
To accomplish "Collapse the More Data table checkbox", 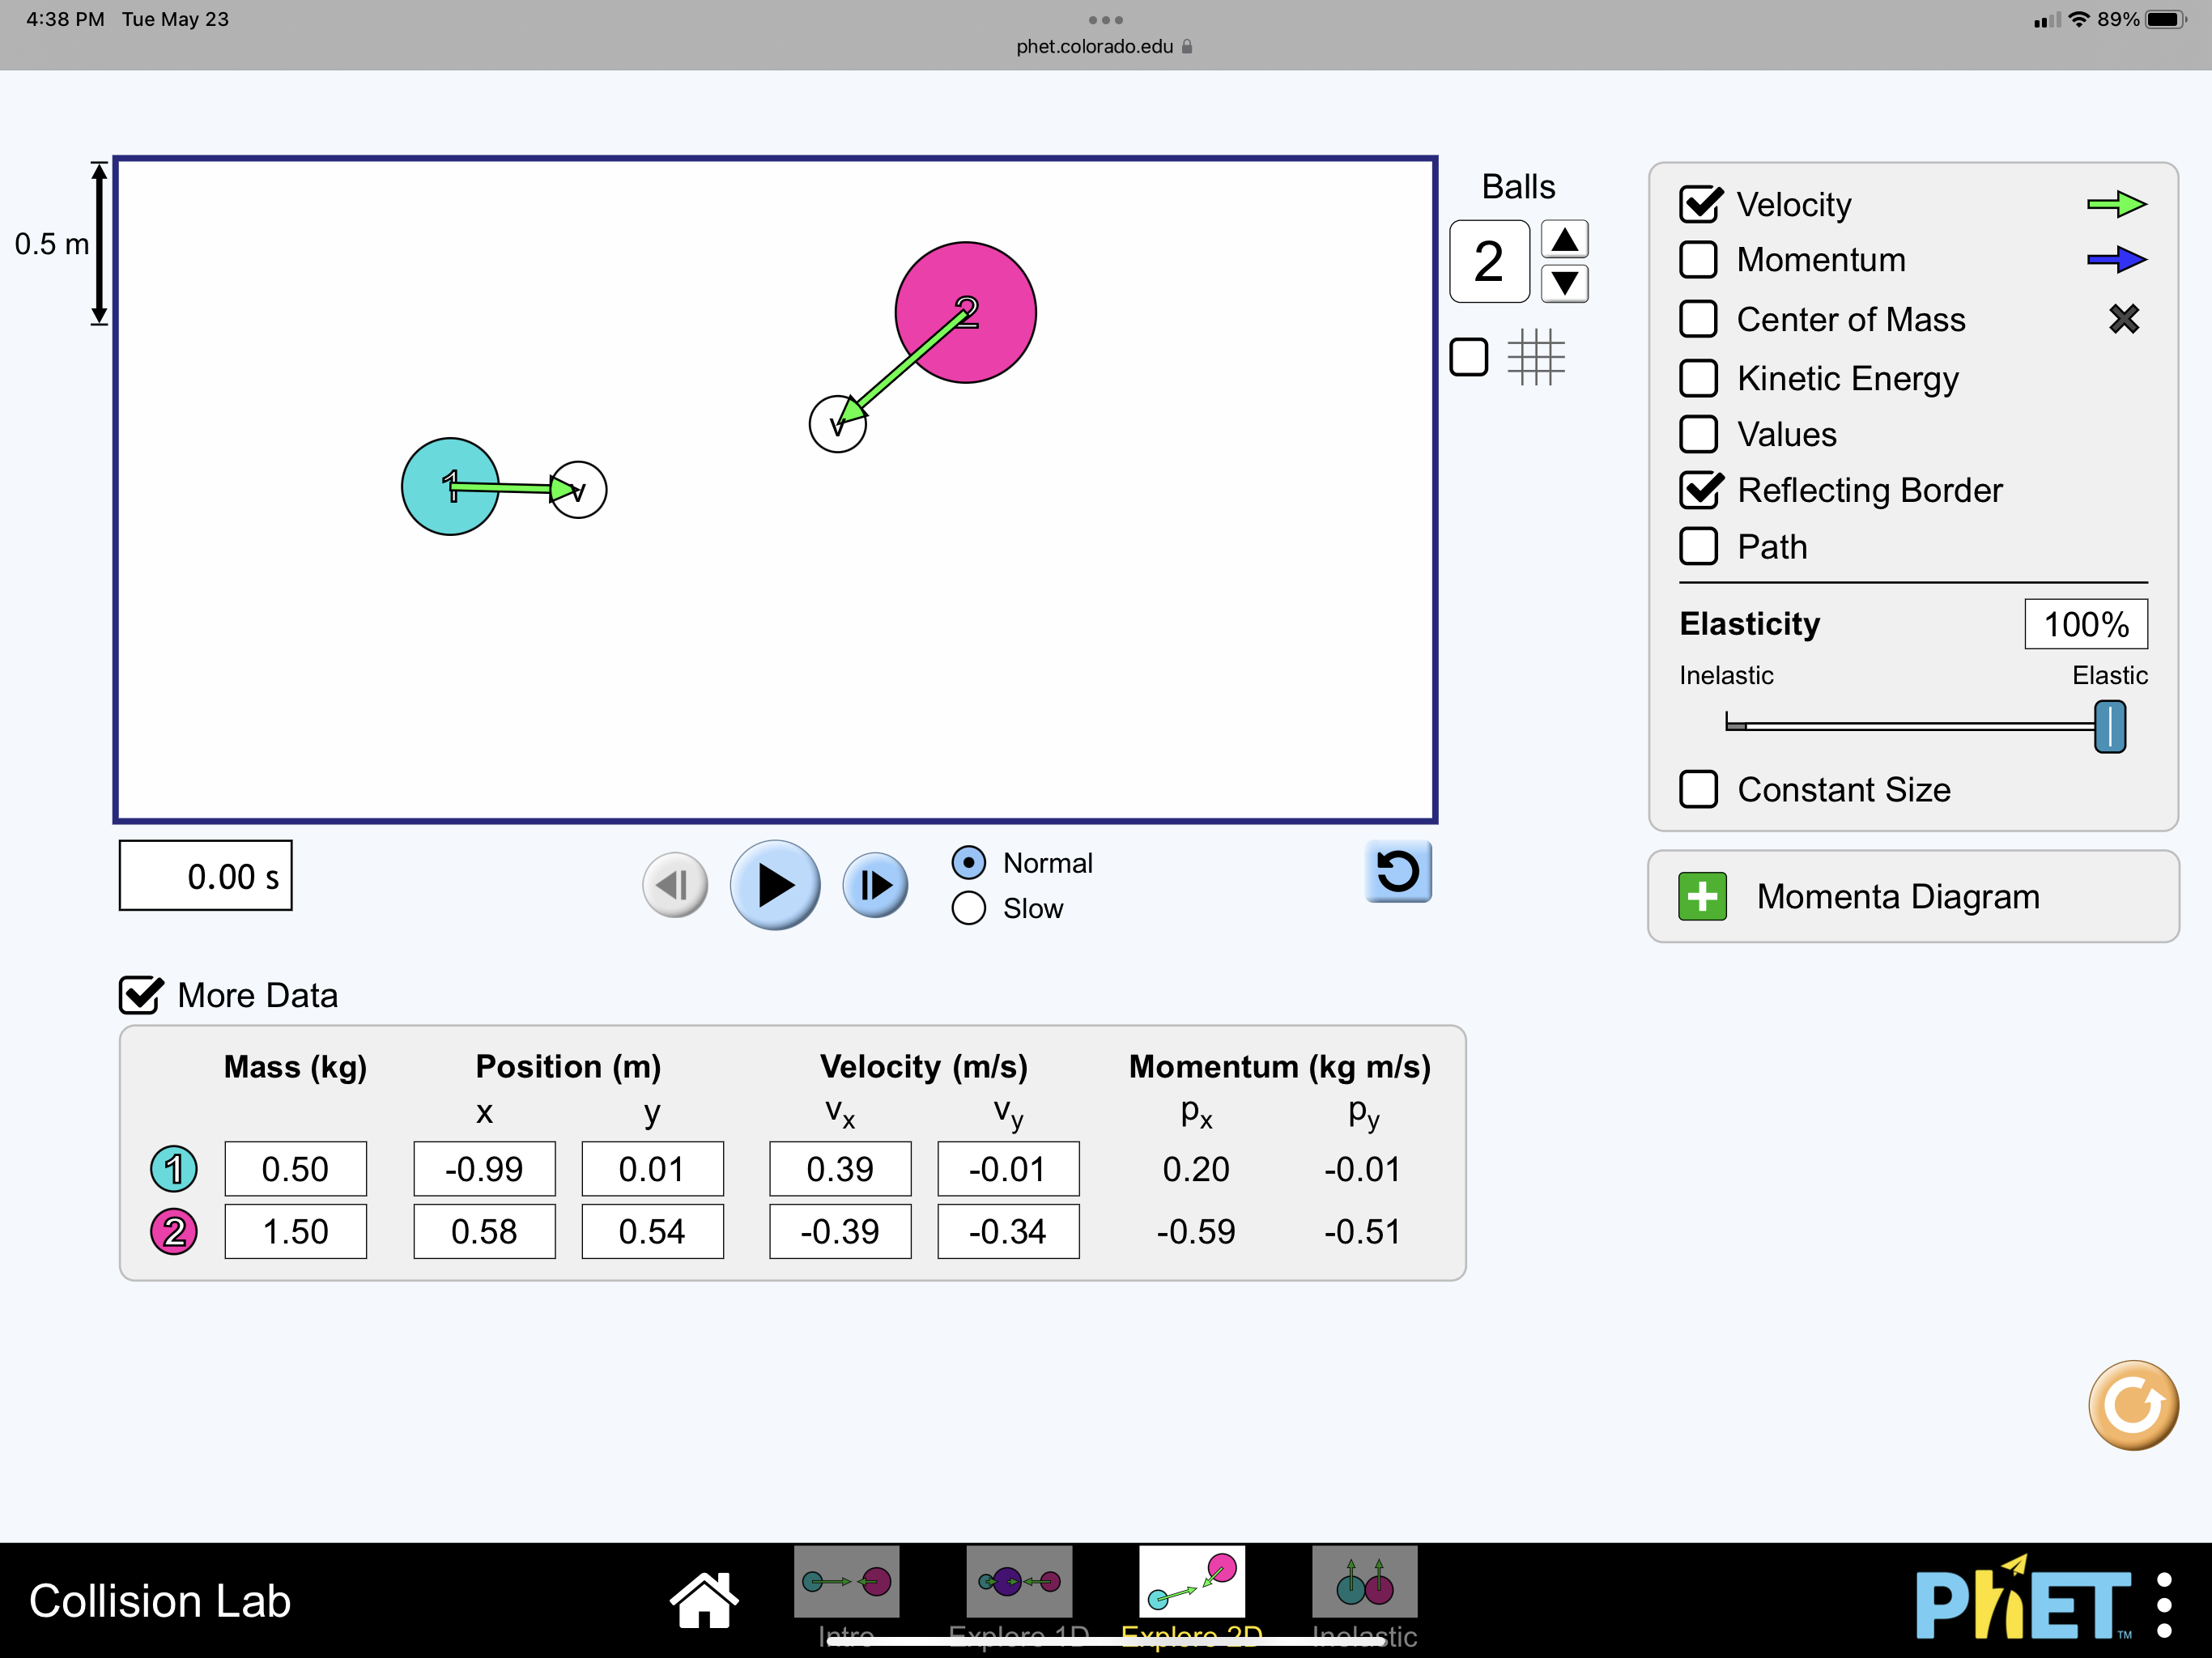I will pos(139,995).
